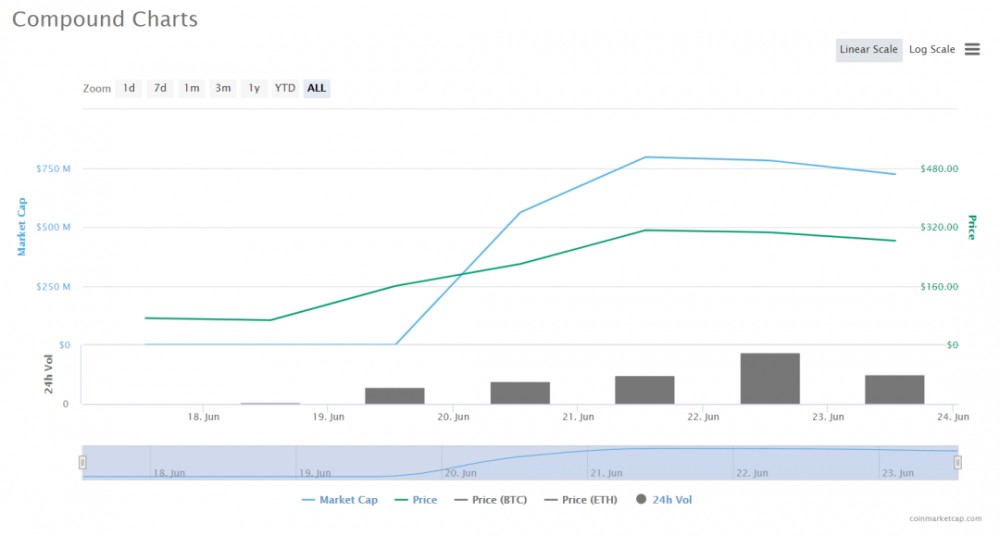Screen dimensions: 1000x536
Task: Switch chart to Linear Scale
Action: 868,50
